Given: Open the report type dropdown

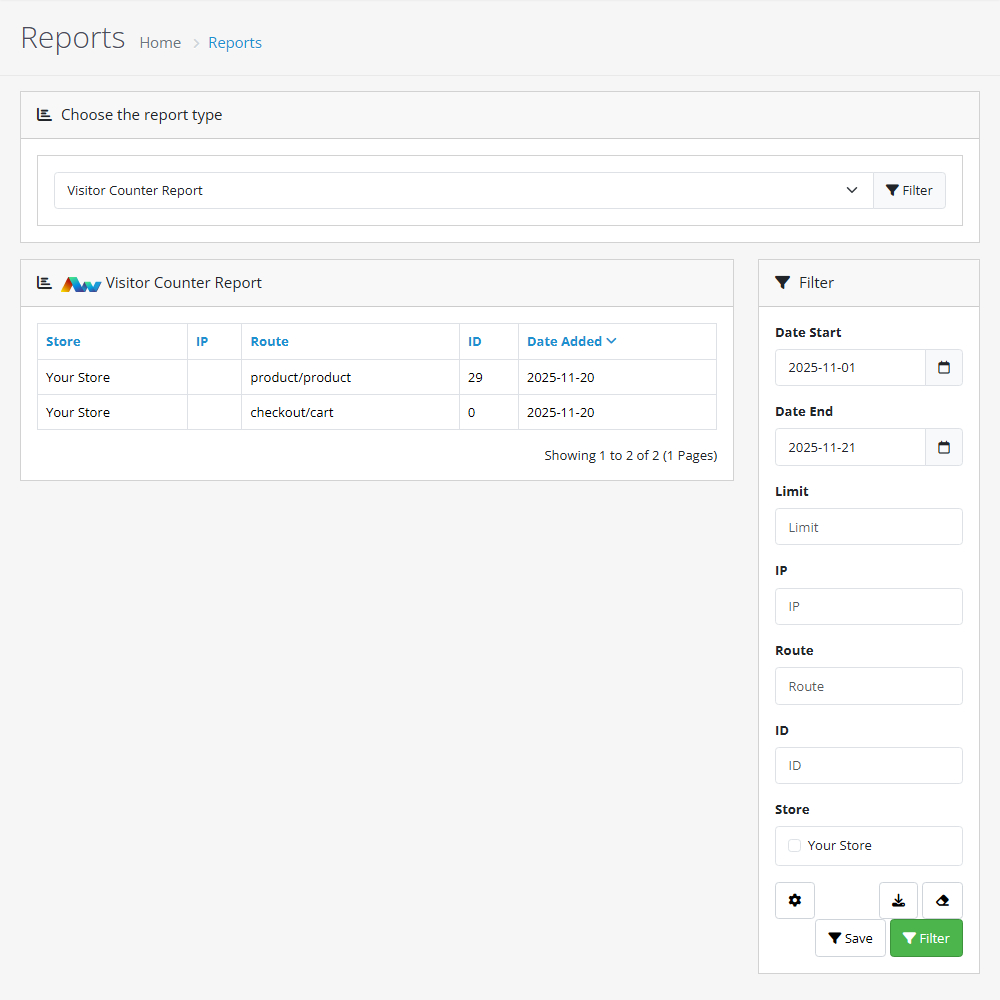Looking at the screenshot, I should tap(462, 190).
